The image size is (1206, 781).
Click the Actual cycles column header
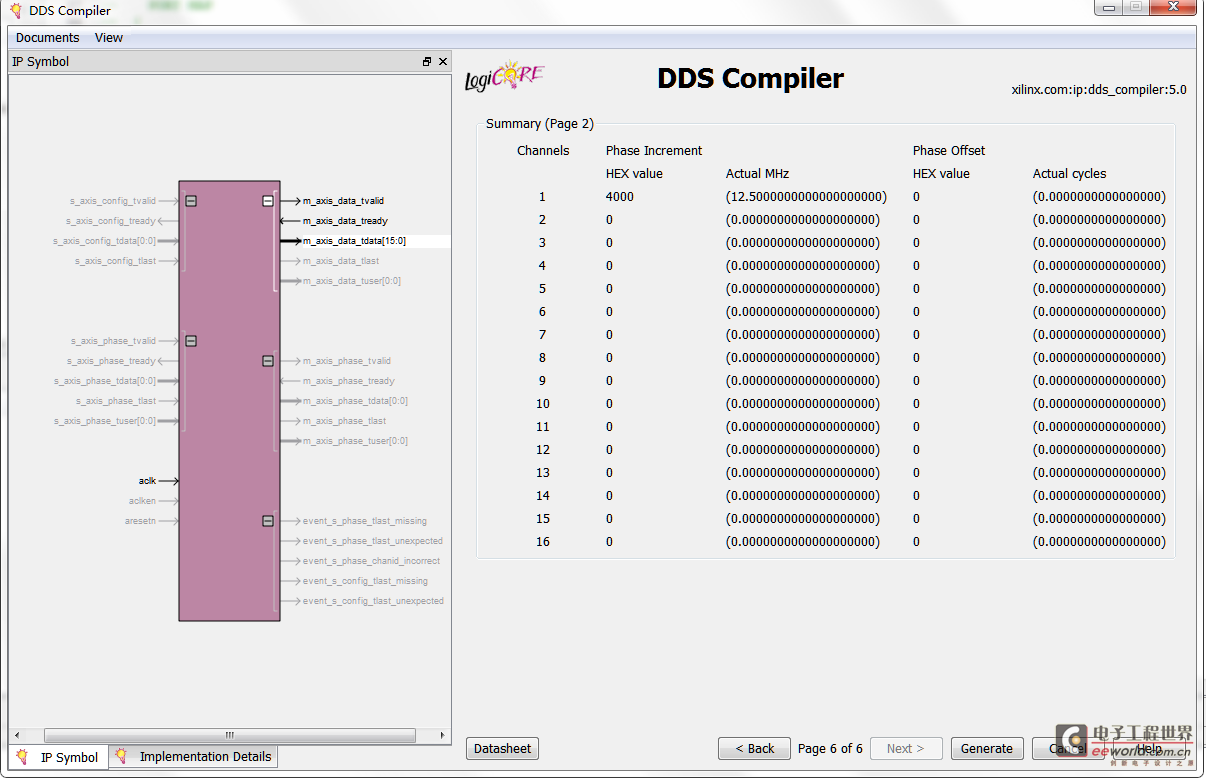pos(1070,174)
